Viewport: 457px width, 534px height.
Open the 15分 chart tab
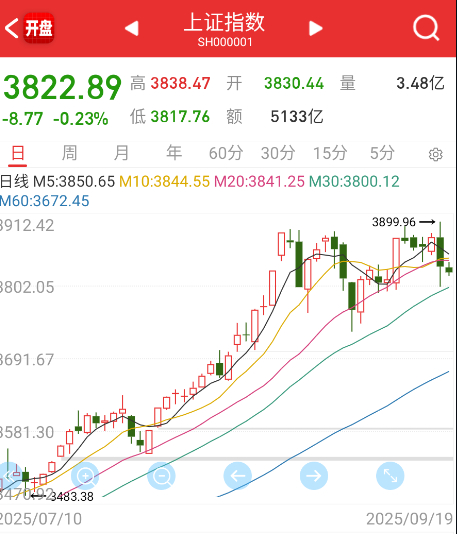pos(330,153)
